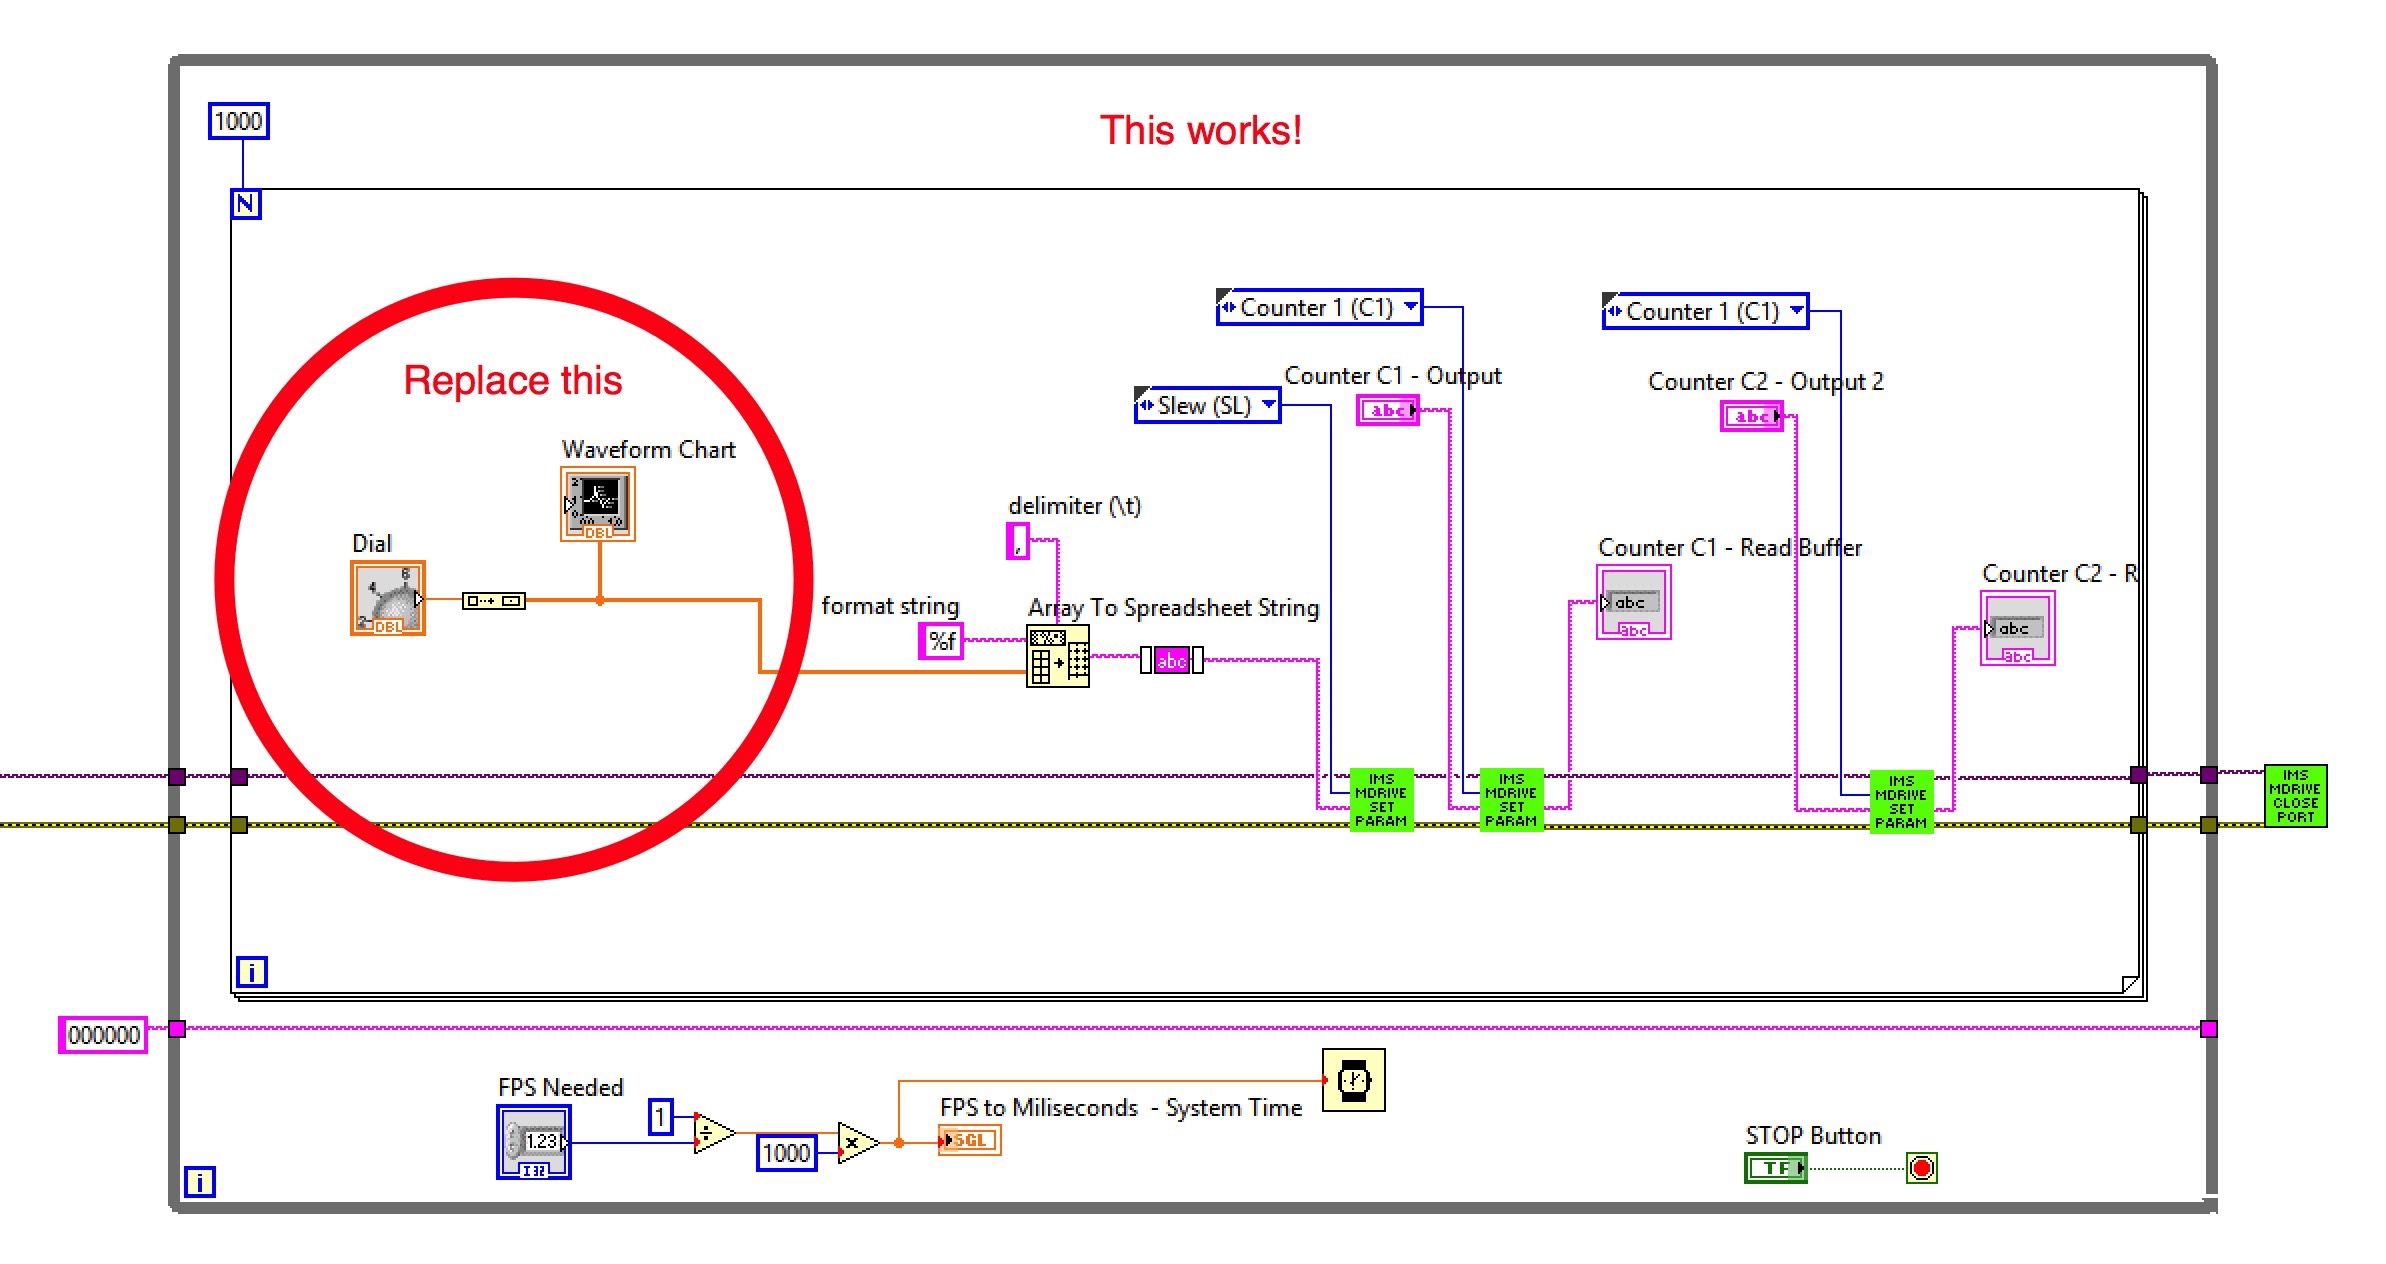Select the pink shift register on left loop border
This screenshot has width=2386, height=1264.
[x=177, y=1029]
